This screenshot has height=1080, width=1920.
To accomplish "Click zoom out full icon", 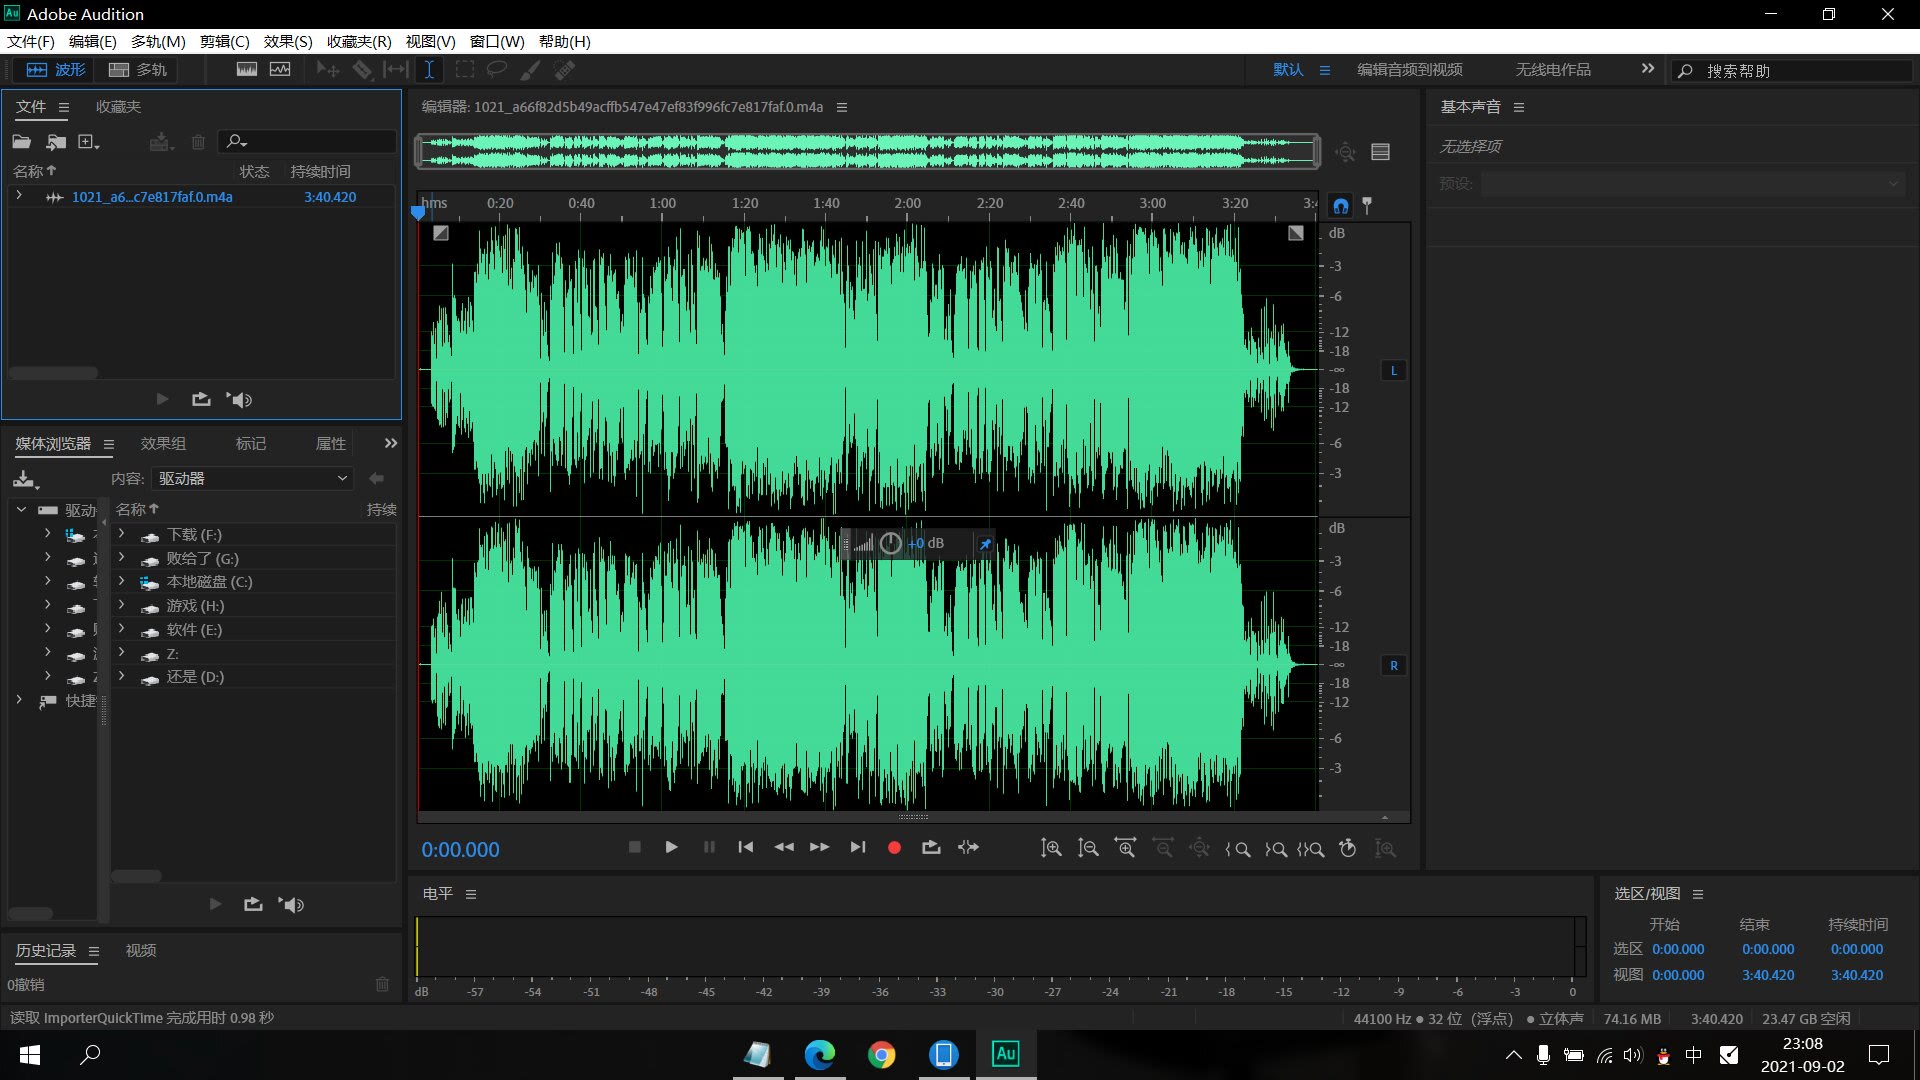I will pyautogui.click(x=1199, y=848).
